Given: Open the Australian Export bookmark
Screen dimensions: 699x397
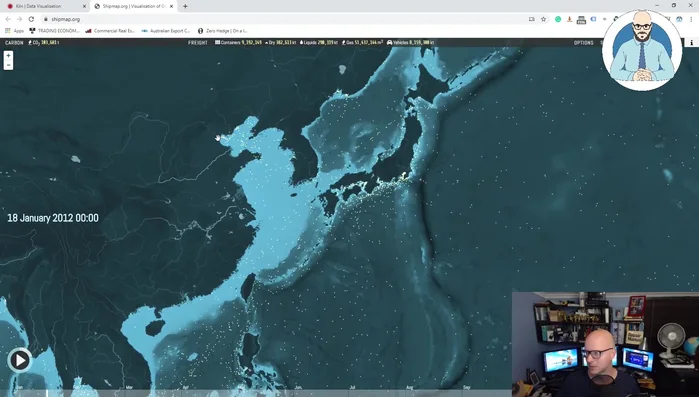Looking at the screenshot, I should point(166,31).
